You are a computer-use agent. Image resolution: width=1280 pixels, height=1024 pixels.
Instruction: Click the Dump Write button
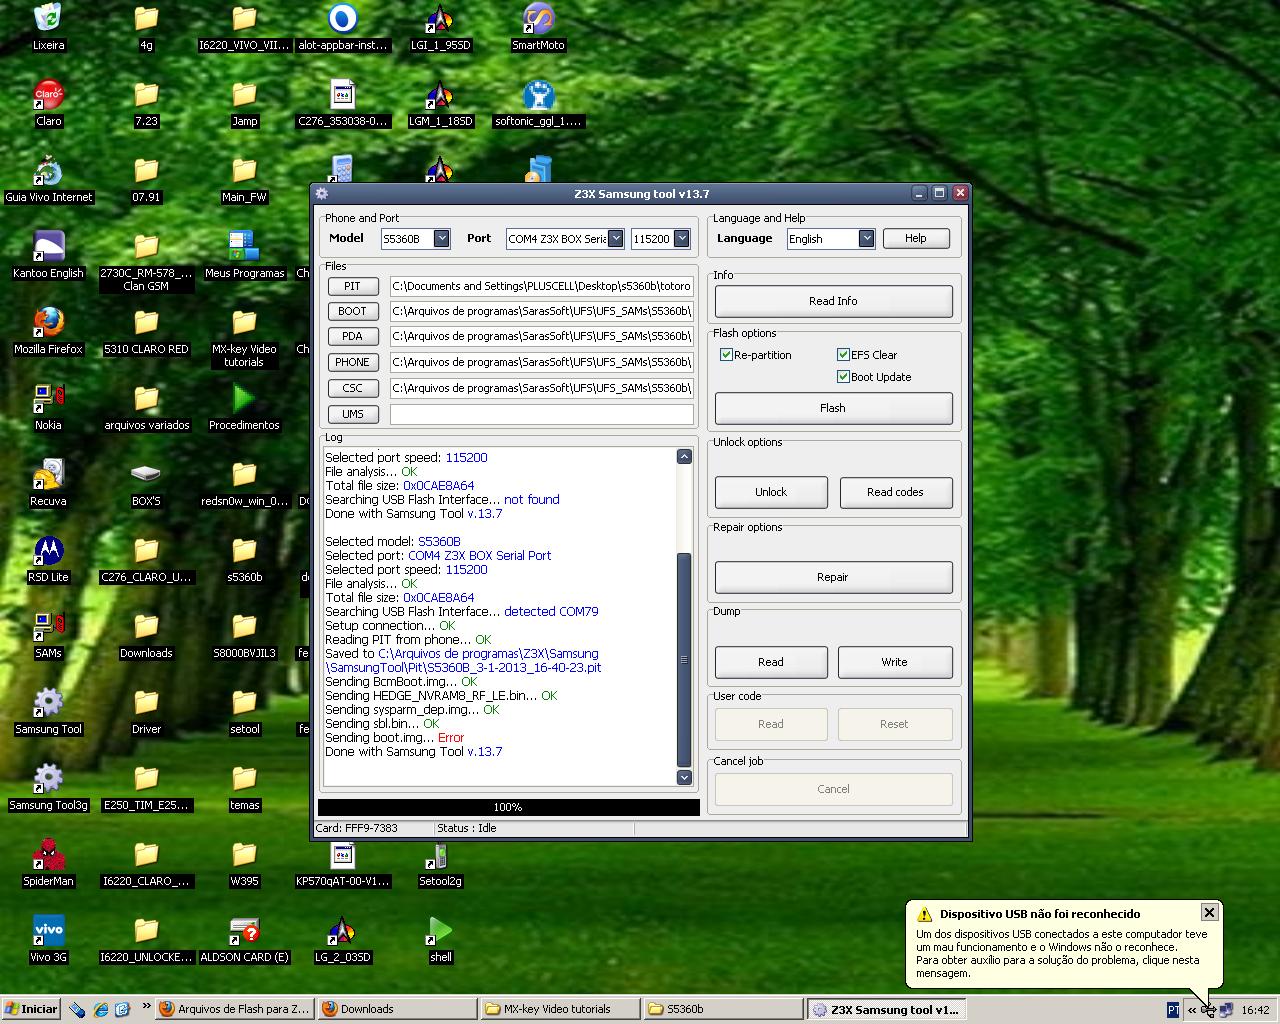895,662
